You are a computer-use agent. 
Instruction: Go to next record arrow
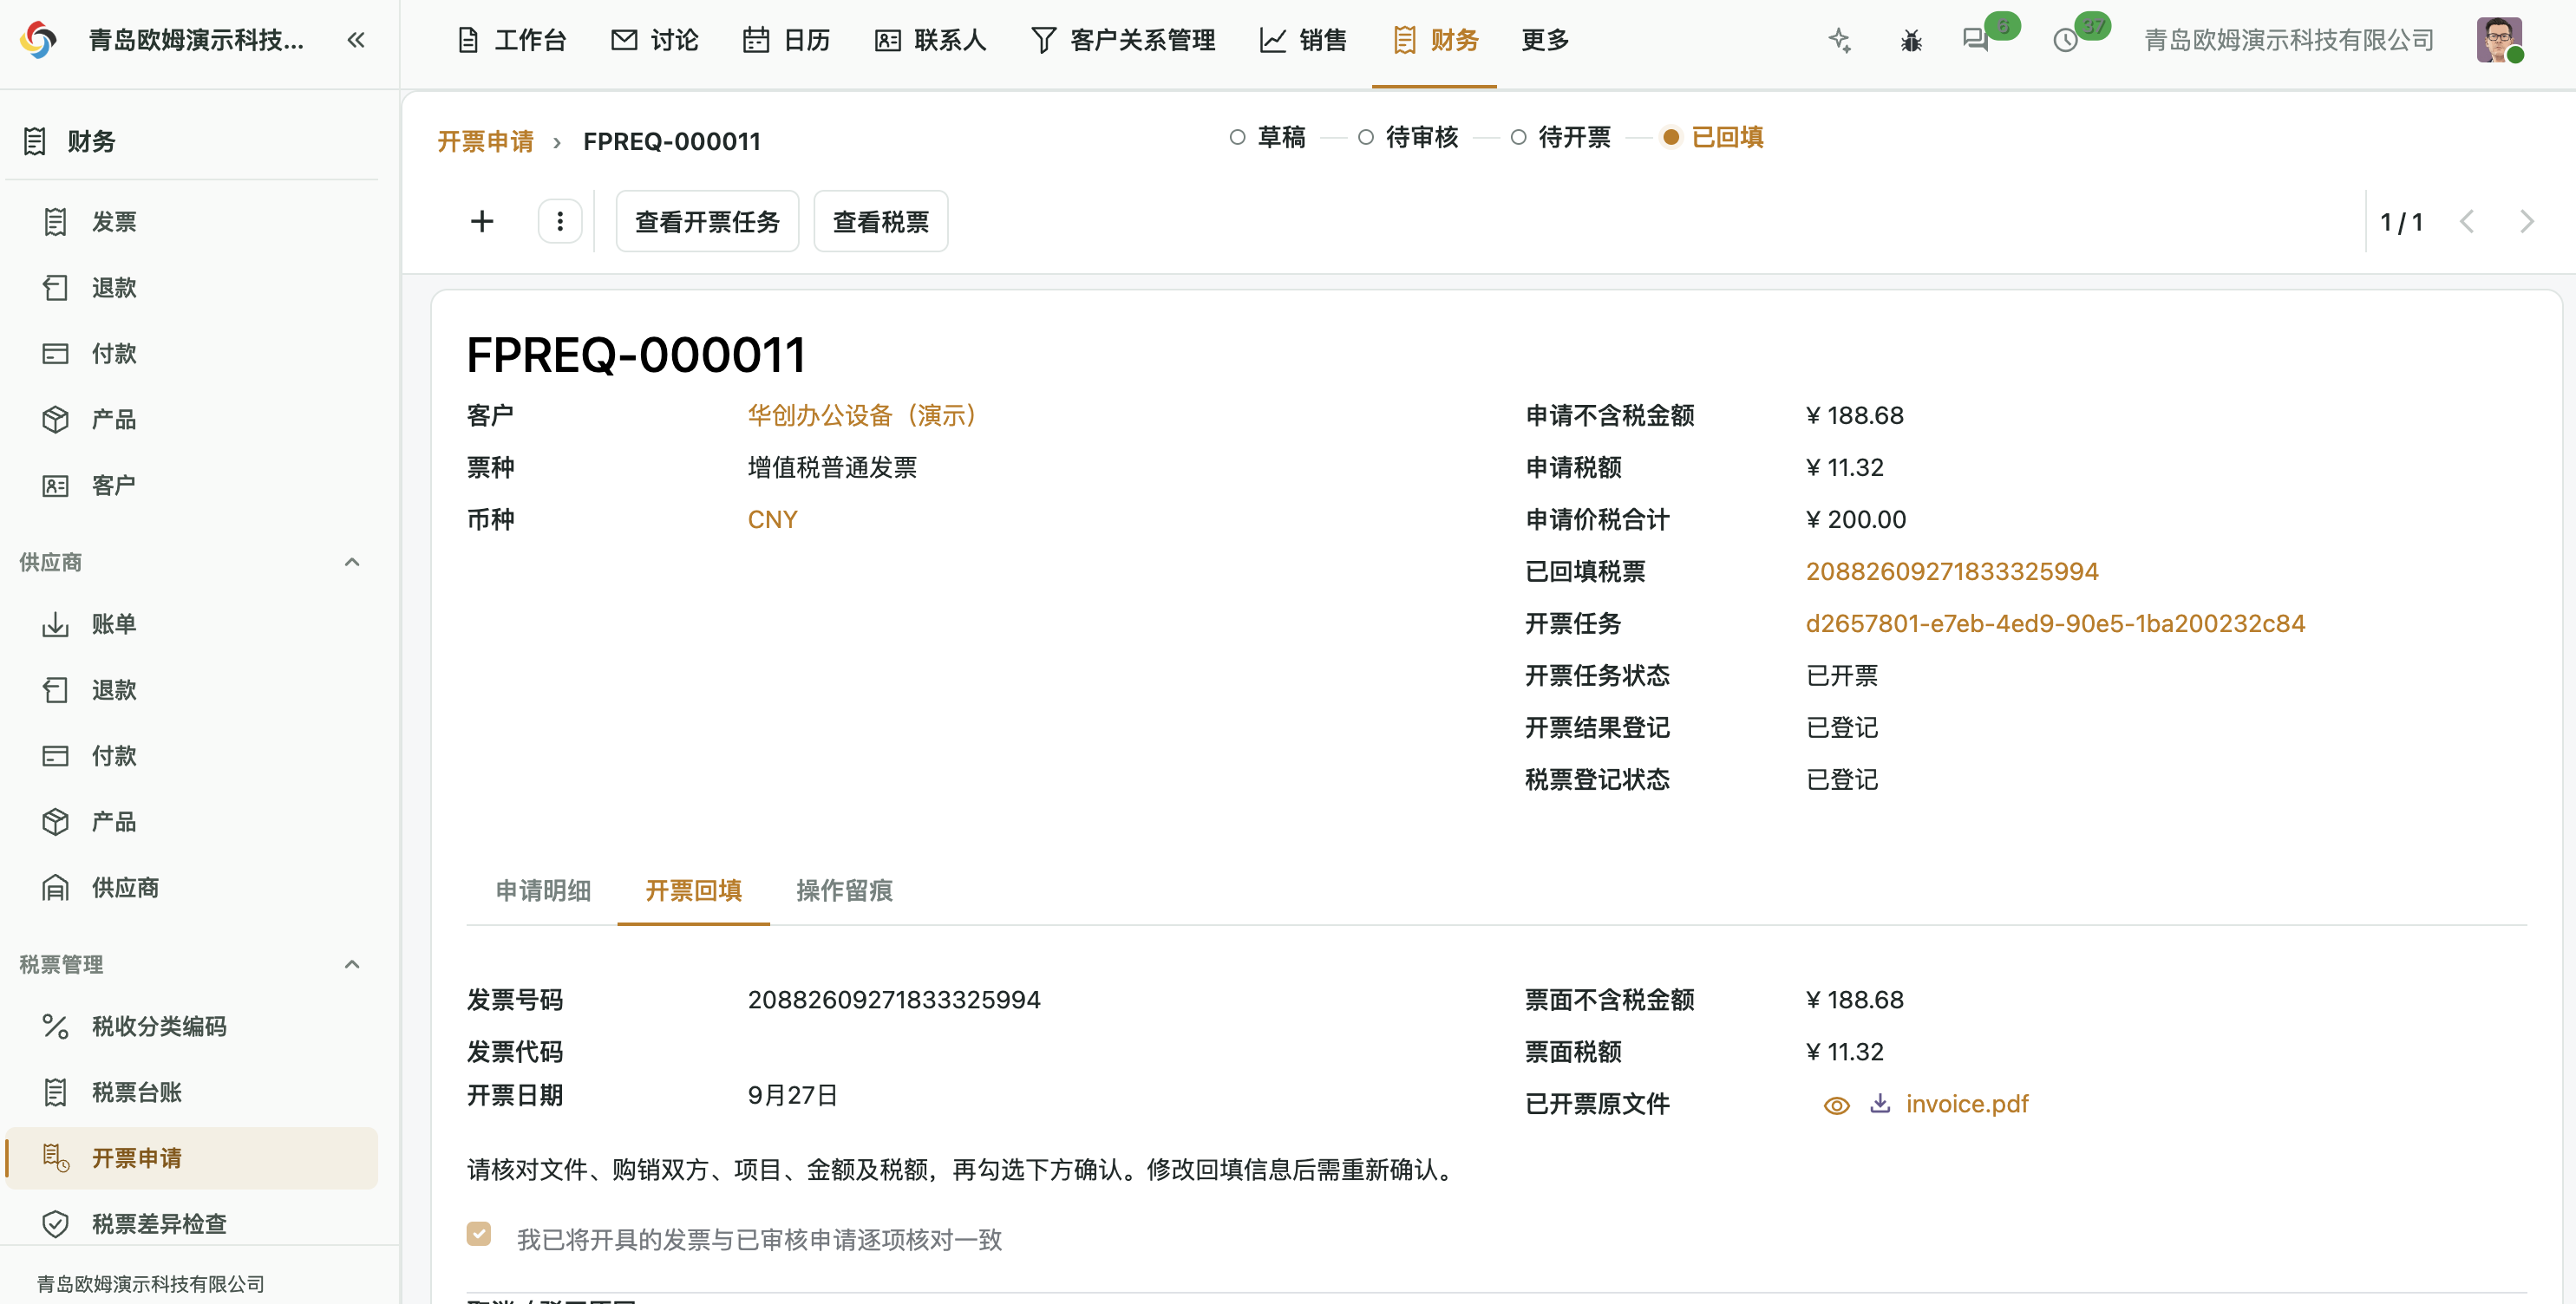2526,221
